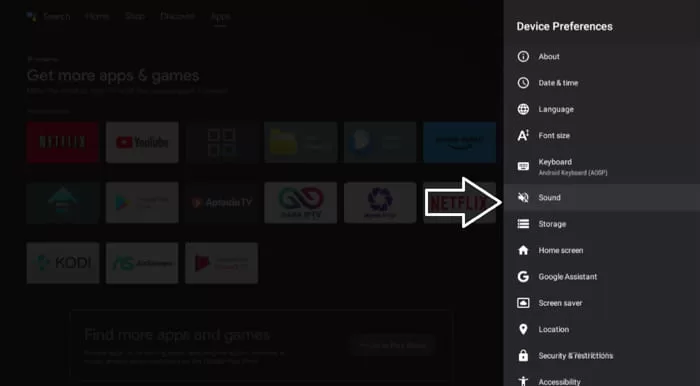Click the Security & restrictions lock icon

pos(523,356)
